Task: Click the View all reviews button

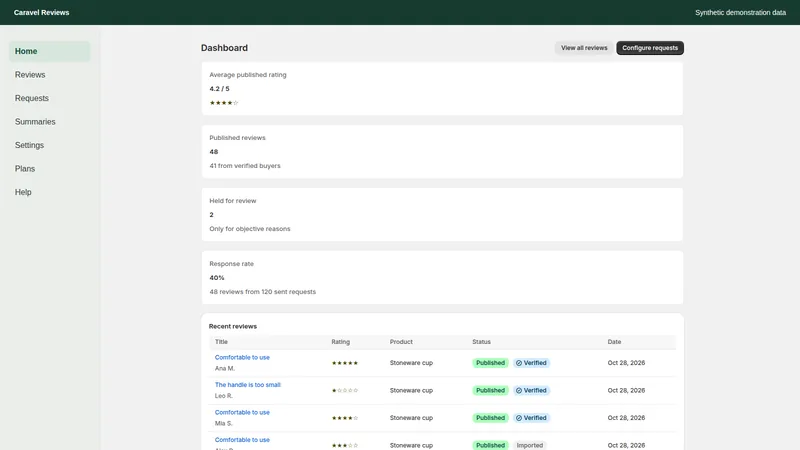Action: [584, 48]
